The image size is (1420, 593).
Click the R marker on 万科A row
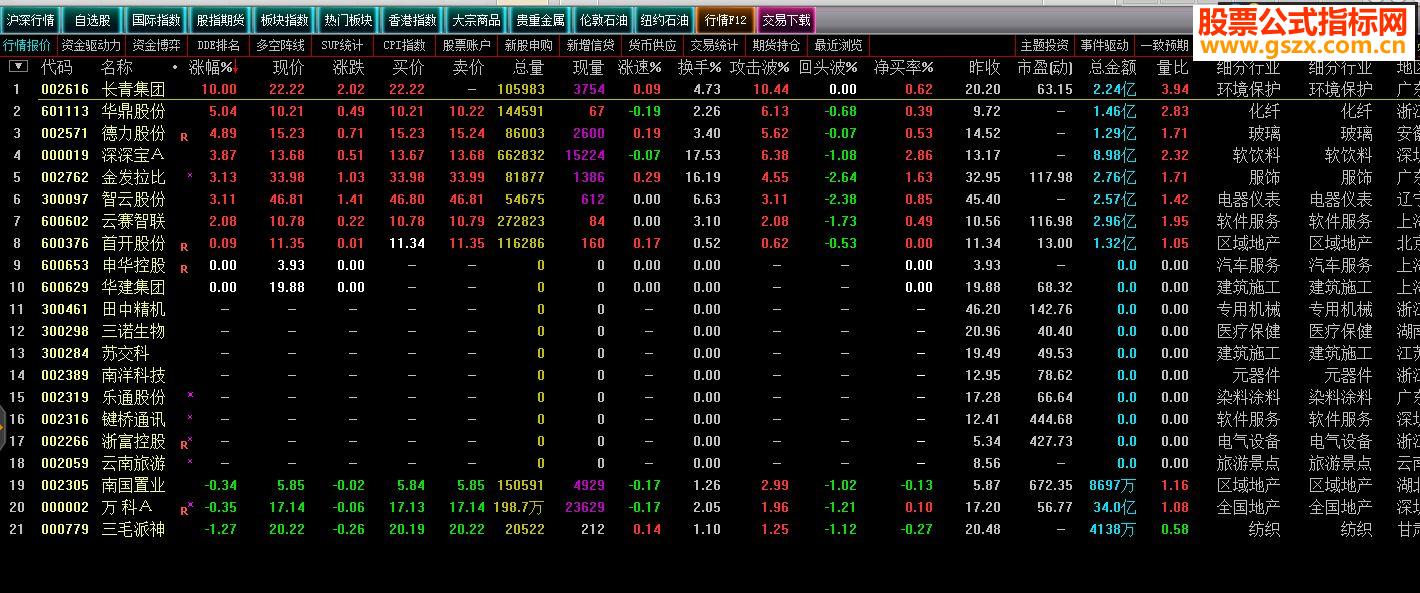184,510
